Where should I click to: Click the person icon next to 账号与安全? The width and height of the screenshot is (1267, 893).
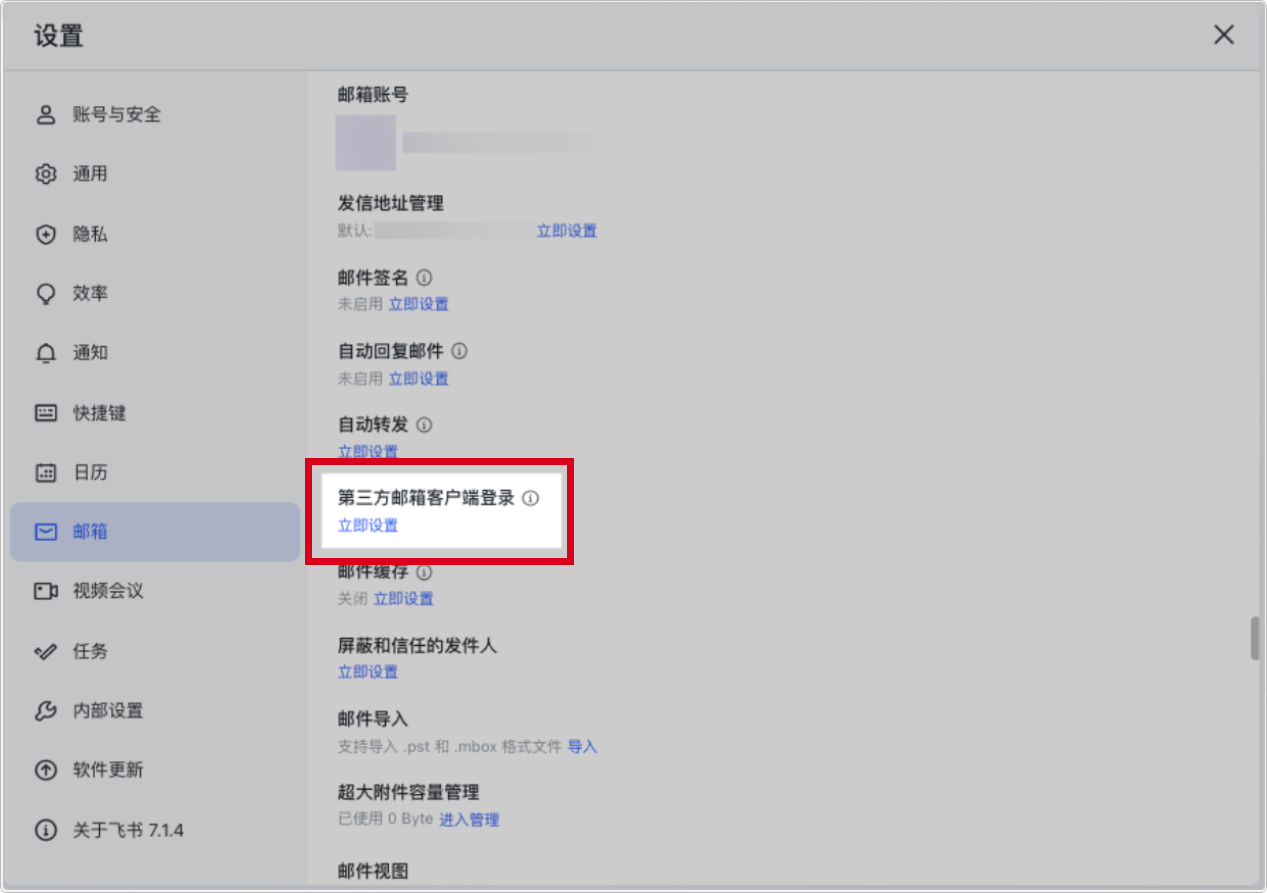click(46, 114)
